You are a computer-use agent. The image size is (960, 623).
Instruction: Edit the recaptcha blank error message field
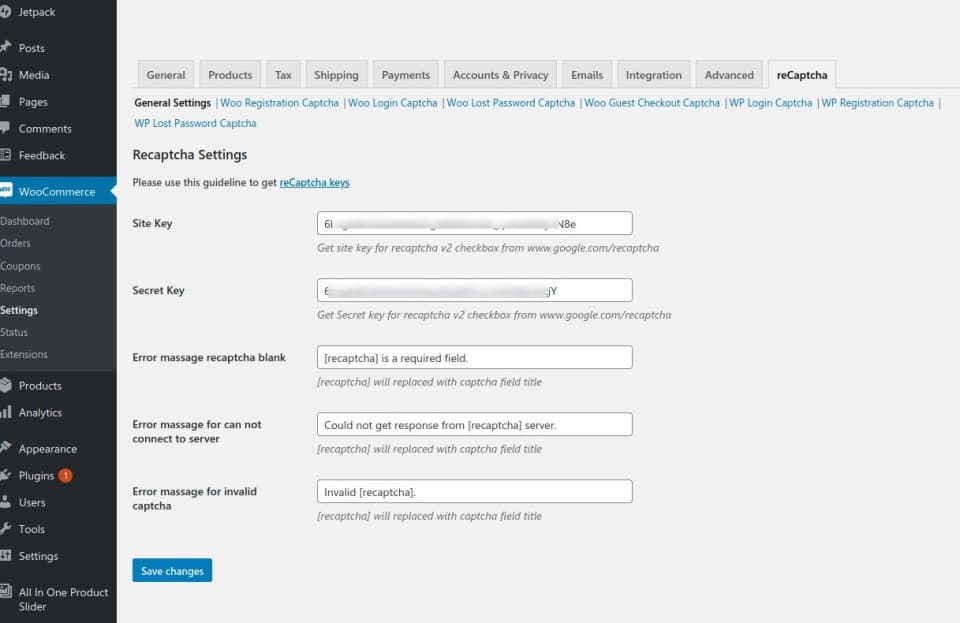click(x=474, y=357)
